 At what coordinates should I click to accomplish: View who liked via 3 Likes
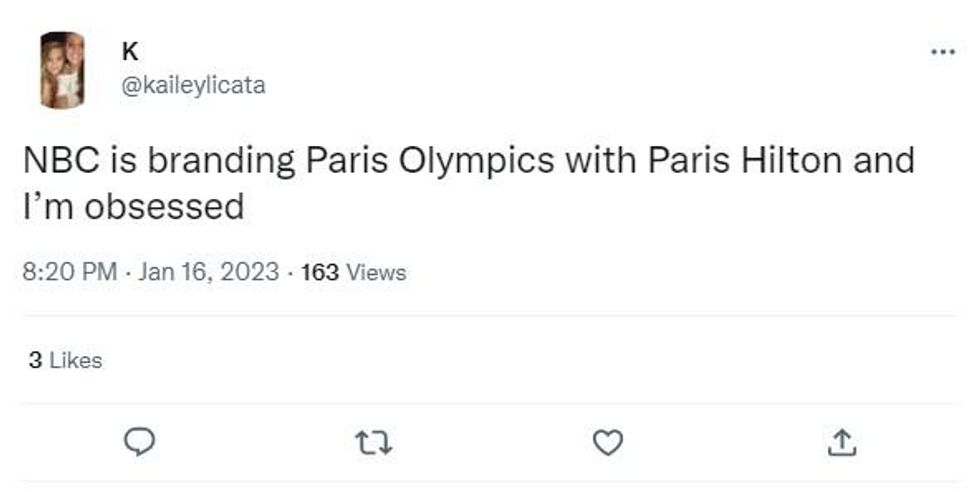pyautogui.click(x=65, y=360)
